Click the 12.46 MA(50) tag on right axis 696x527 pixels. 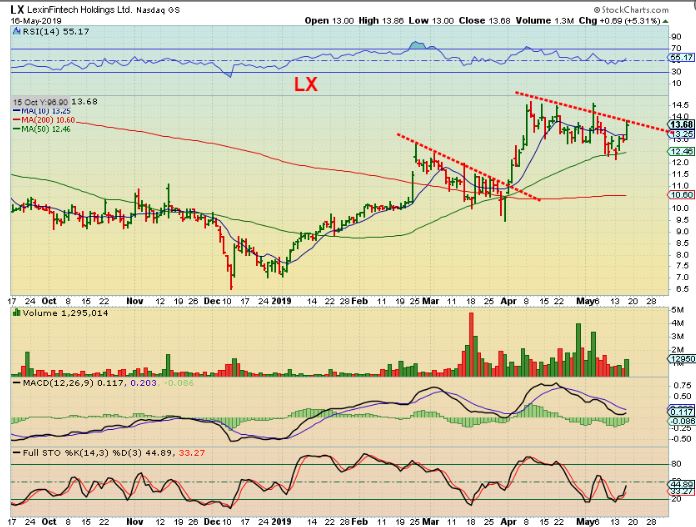click(681, 151)
